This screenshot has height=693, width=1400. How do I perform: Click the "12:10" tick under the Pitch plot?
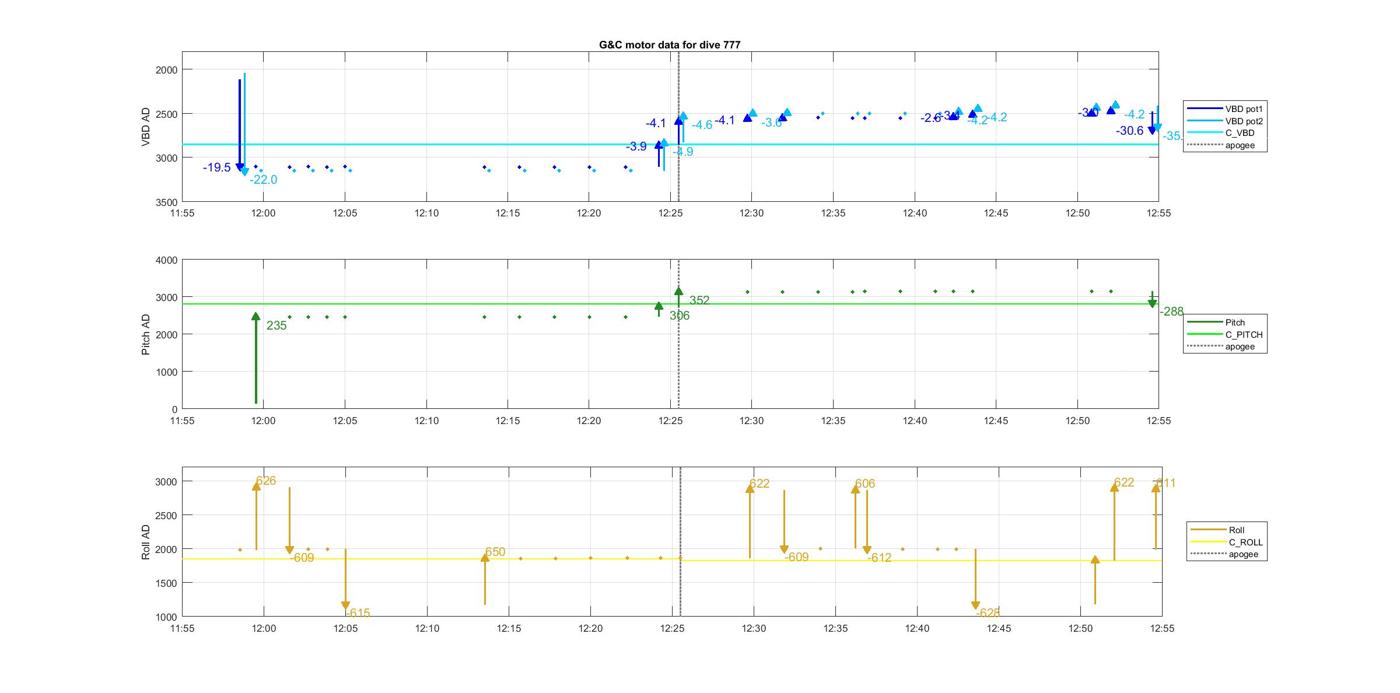click(x=426, y=421)
